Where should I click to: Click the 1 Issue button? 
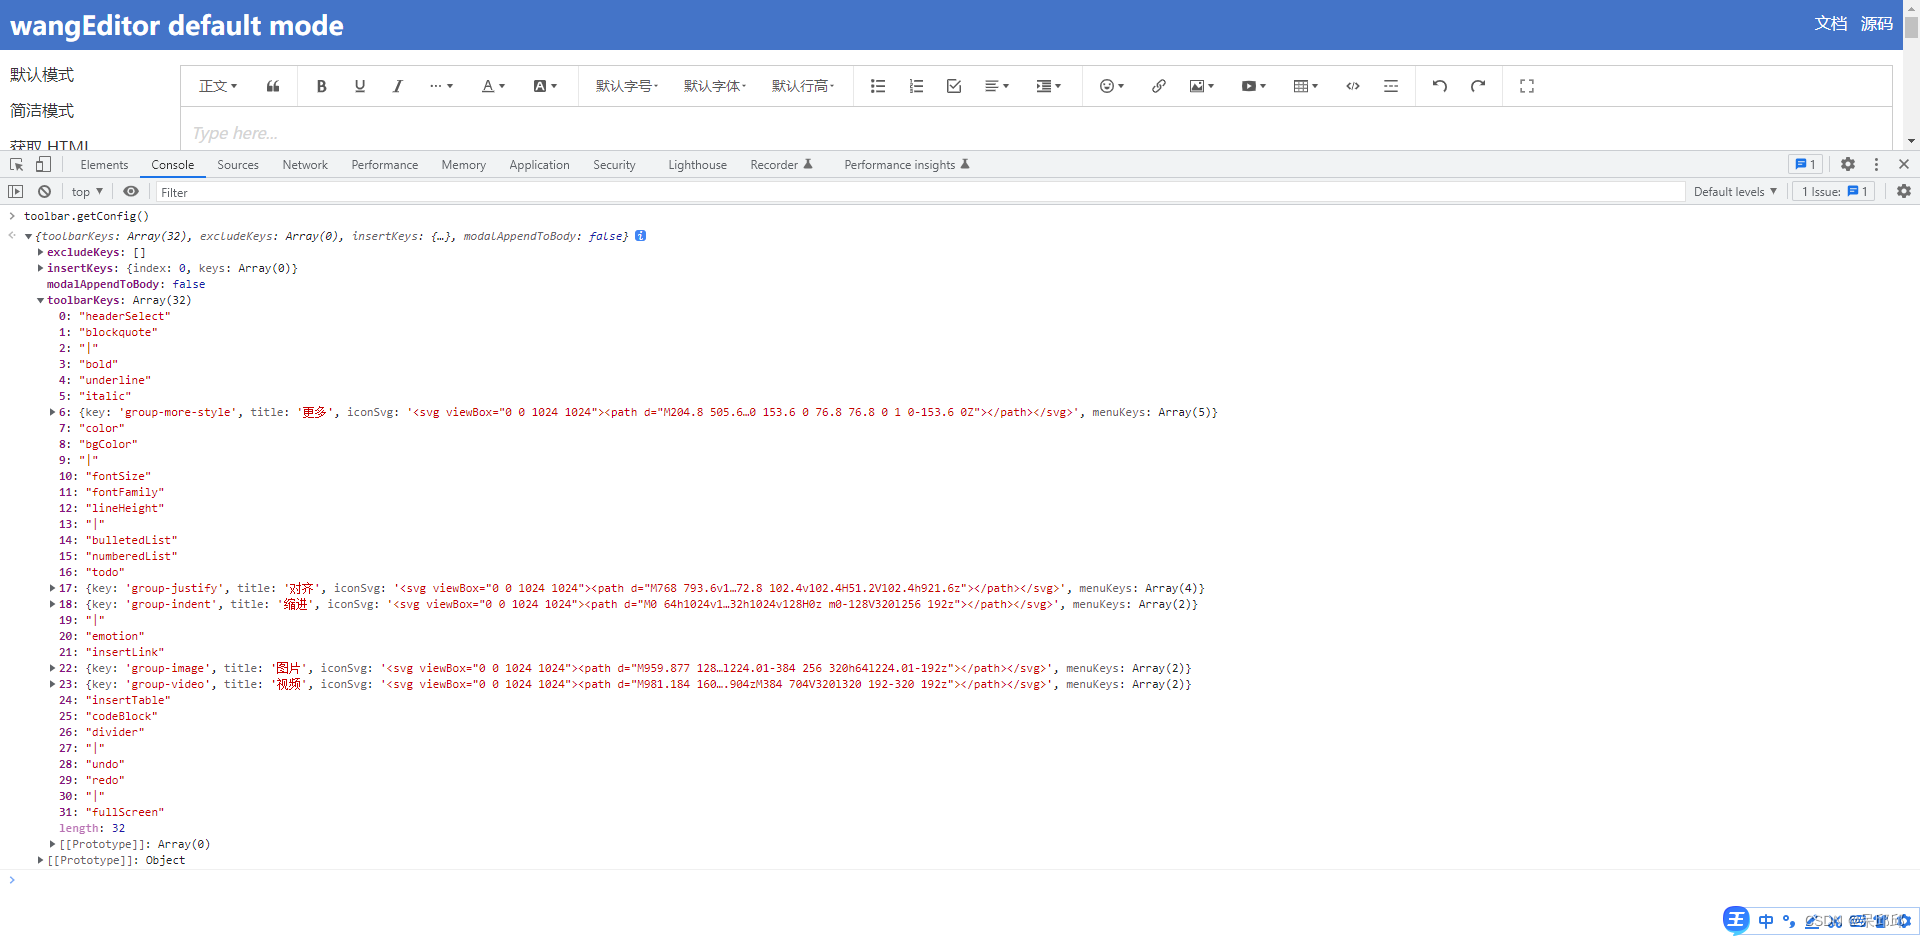tap(1834, 192)
